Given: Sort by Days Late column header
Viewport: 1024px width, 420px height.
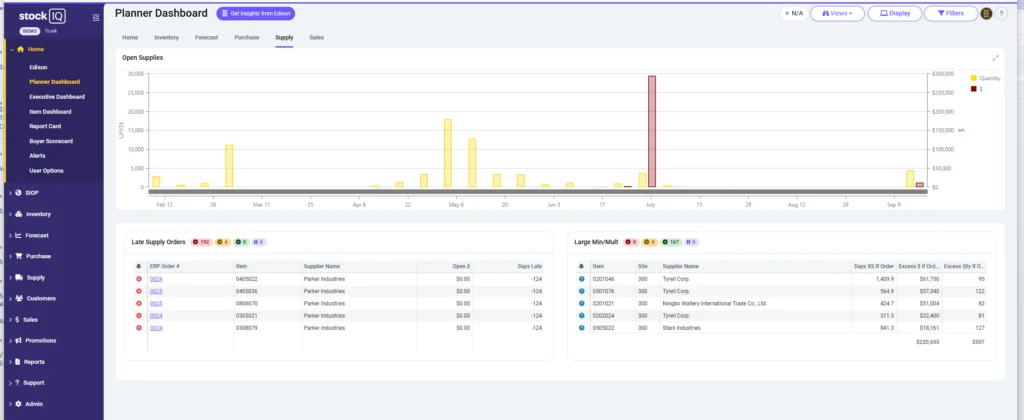Looking at the screenshot, I should [530, 267].
